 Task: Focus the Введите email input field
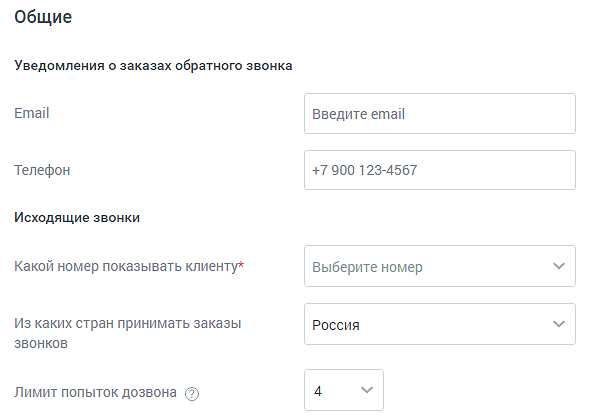[440, 113]
